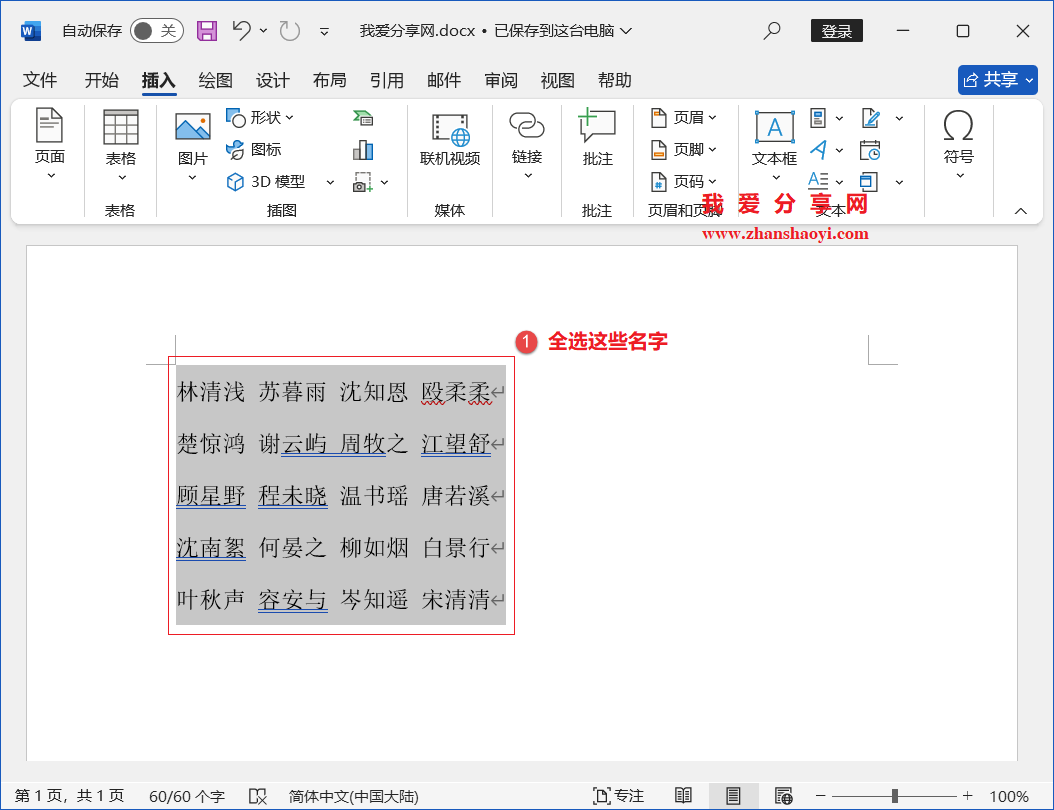
Task: Click the Symbol (符号) omega button
Action: 959,144
